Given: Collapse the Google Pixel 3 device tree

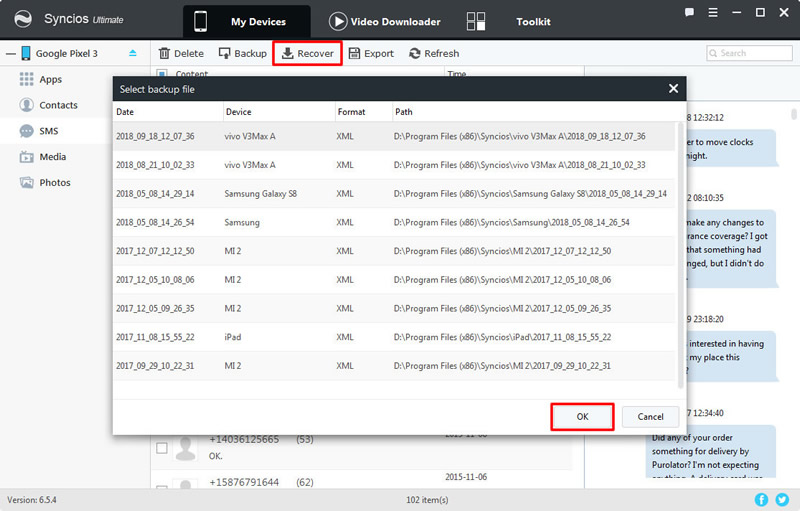Looking at the screenshot, I should [11, 54].
